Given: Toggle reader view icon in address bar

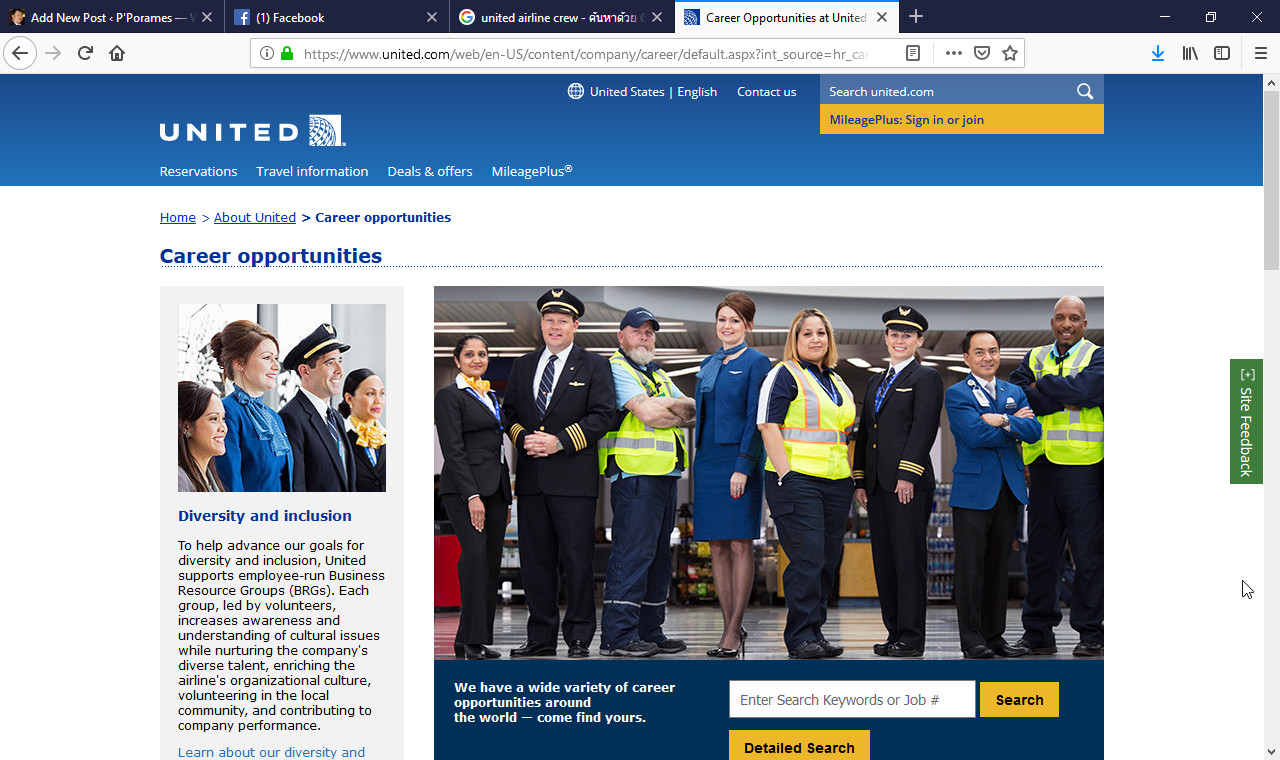Looking at the screenshot, I should point(913,53).
